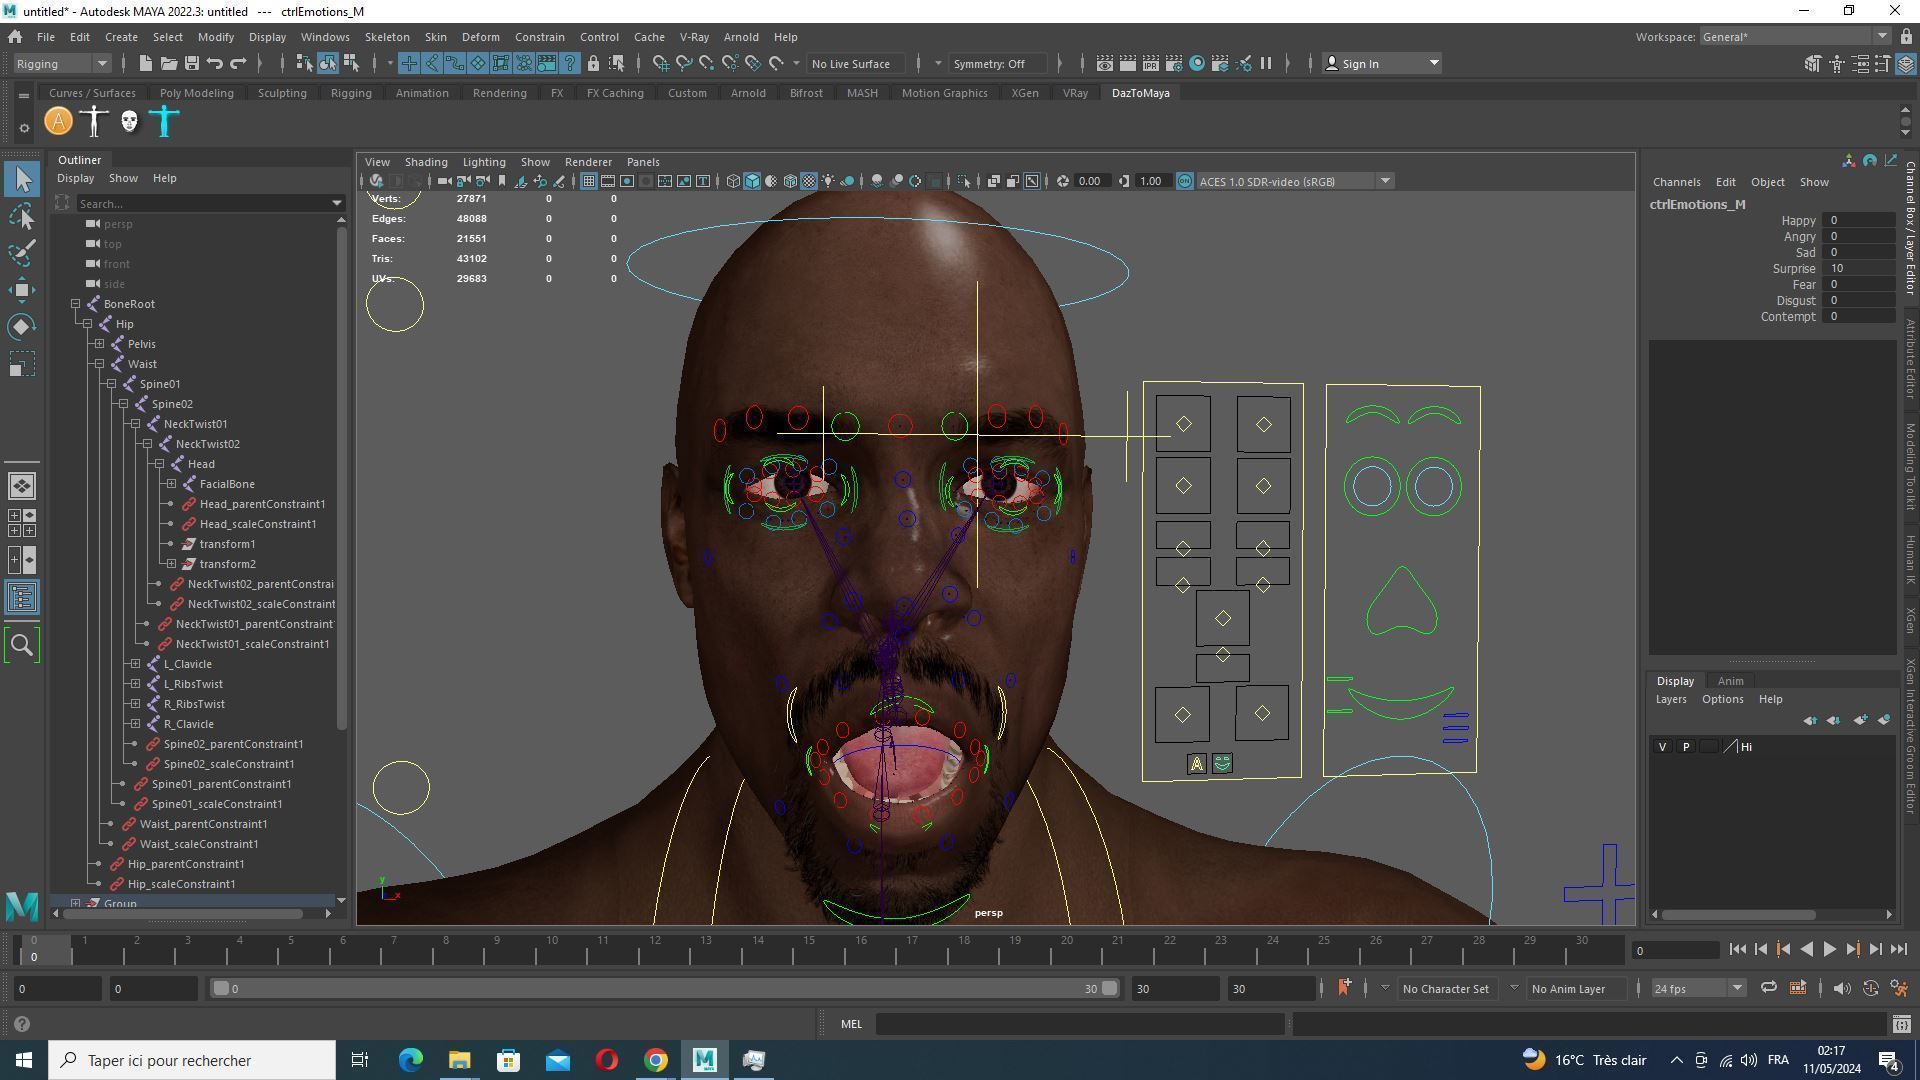Click the search magnifier icon in left sidebar
The height and width of the screenshot is (1080, 1920).
click(22, 645)
